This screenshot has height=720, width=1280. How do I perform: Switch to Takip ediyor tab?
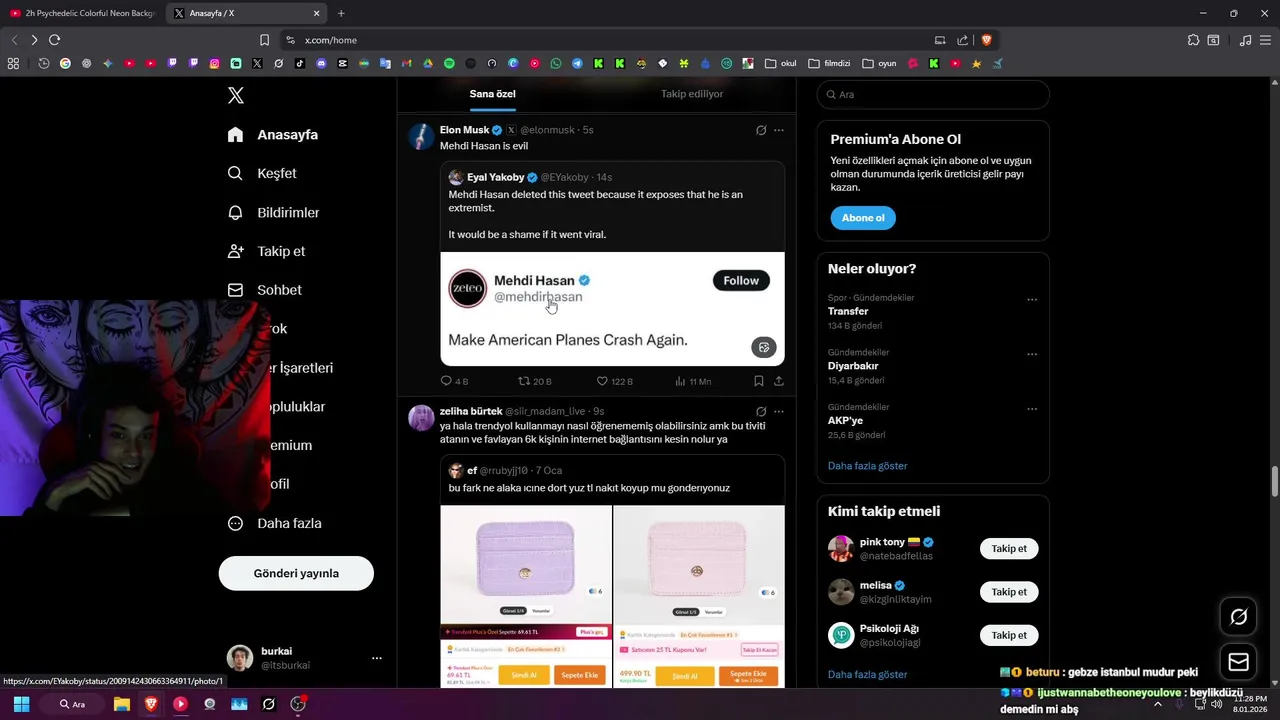pyautogui.click(x=692, y=94)
